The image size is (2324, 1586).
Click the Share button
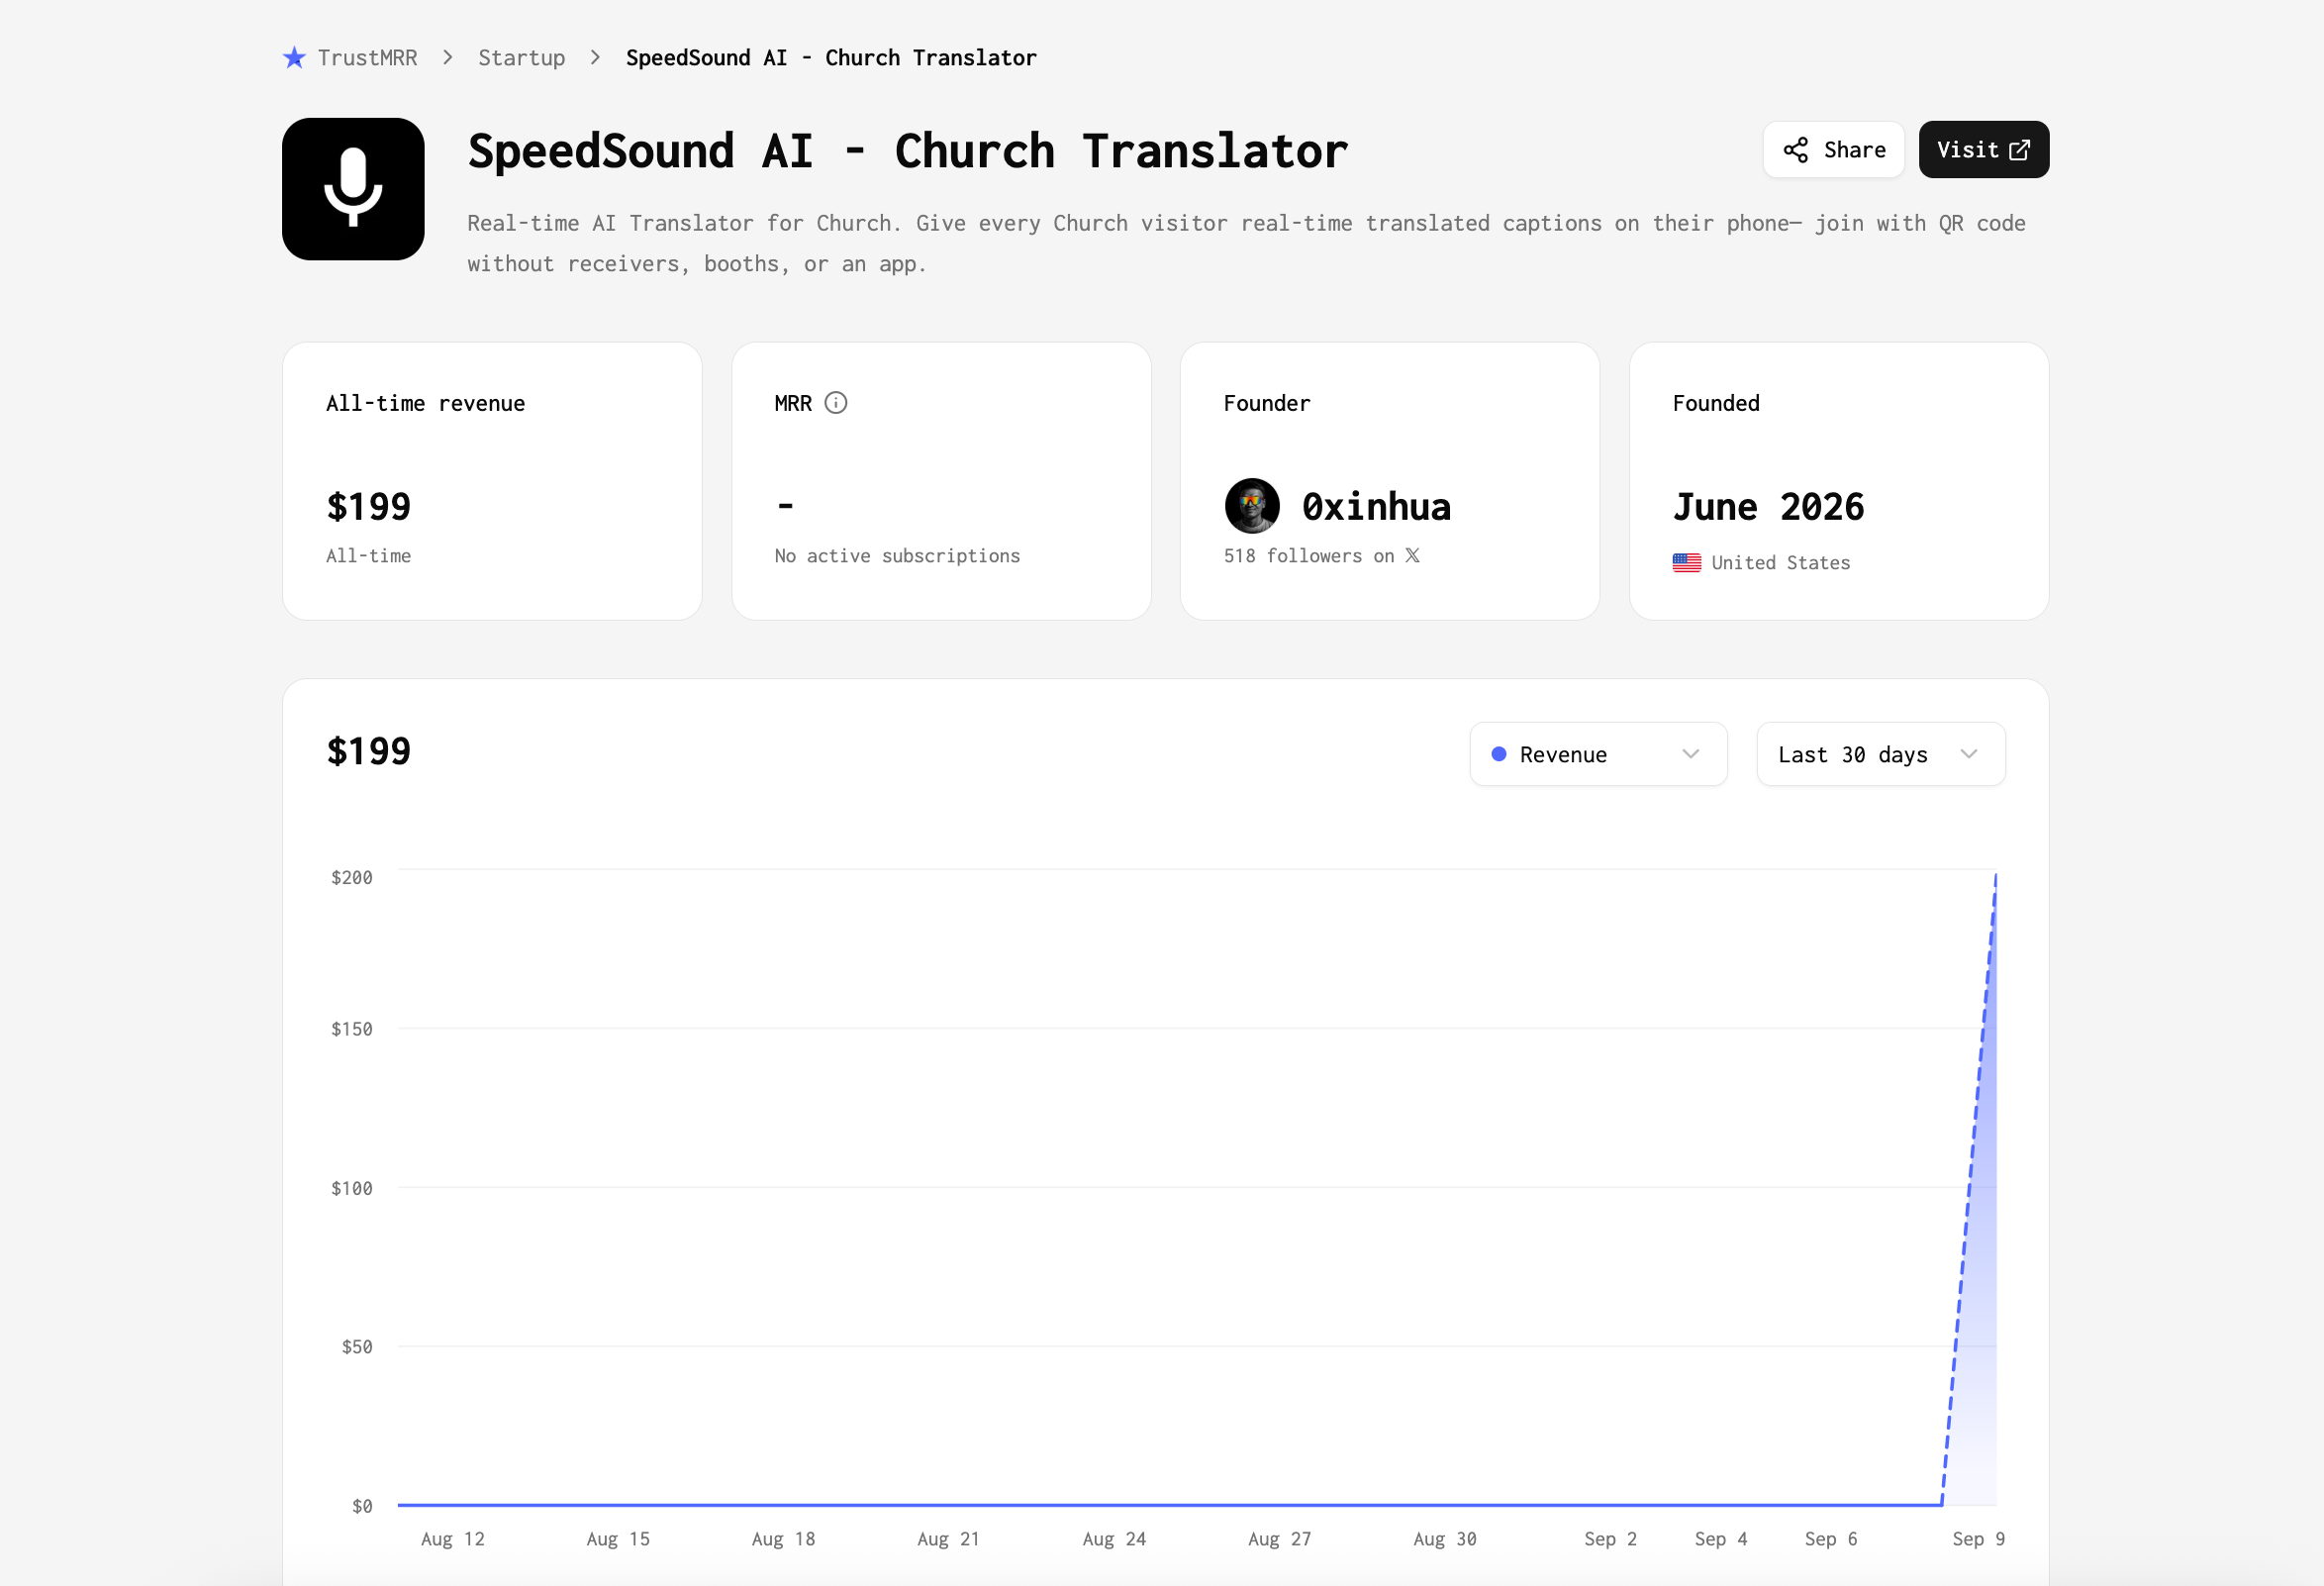[x=1833, y=150]
